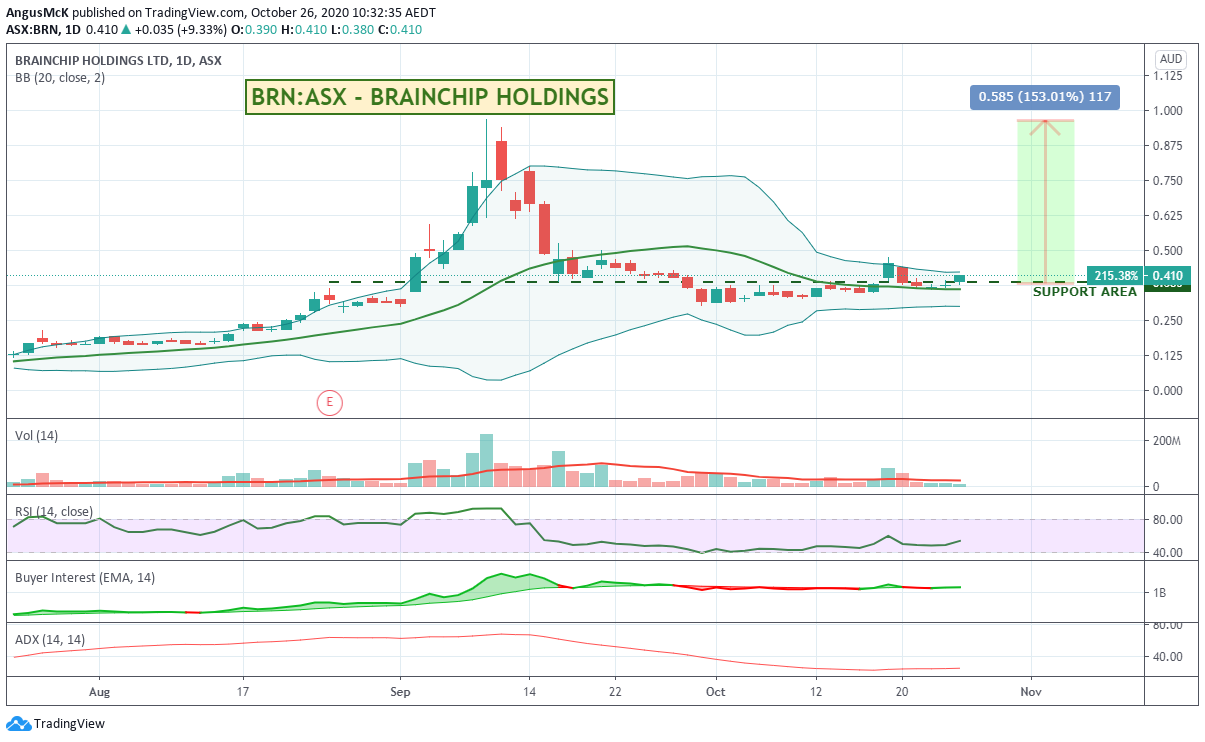1205x742 pixels.
Task: Click the 40.00 level on ADX axis
Action: pos(1168,658)
